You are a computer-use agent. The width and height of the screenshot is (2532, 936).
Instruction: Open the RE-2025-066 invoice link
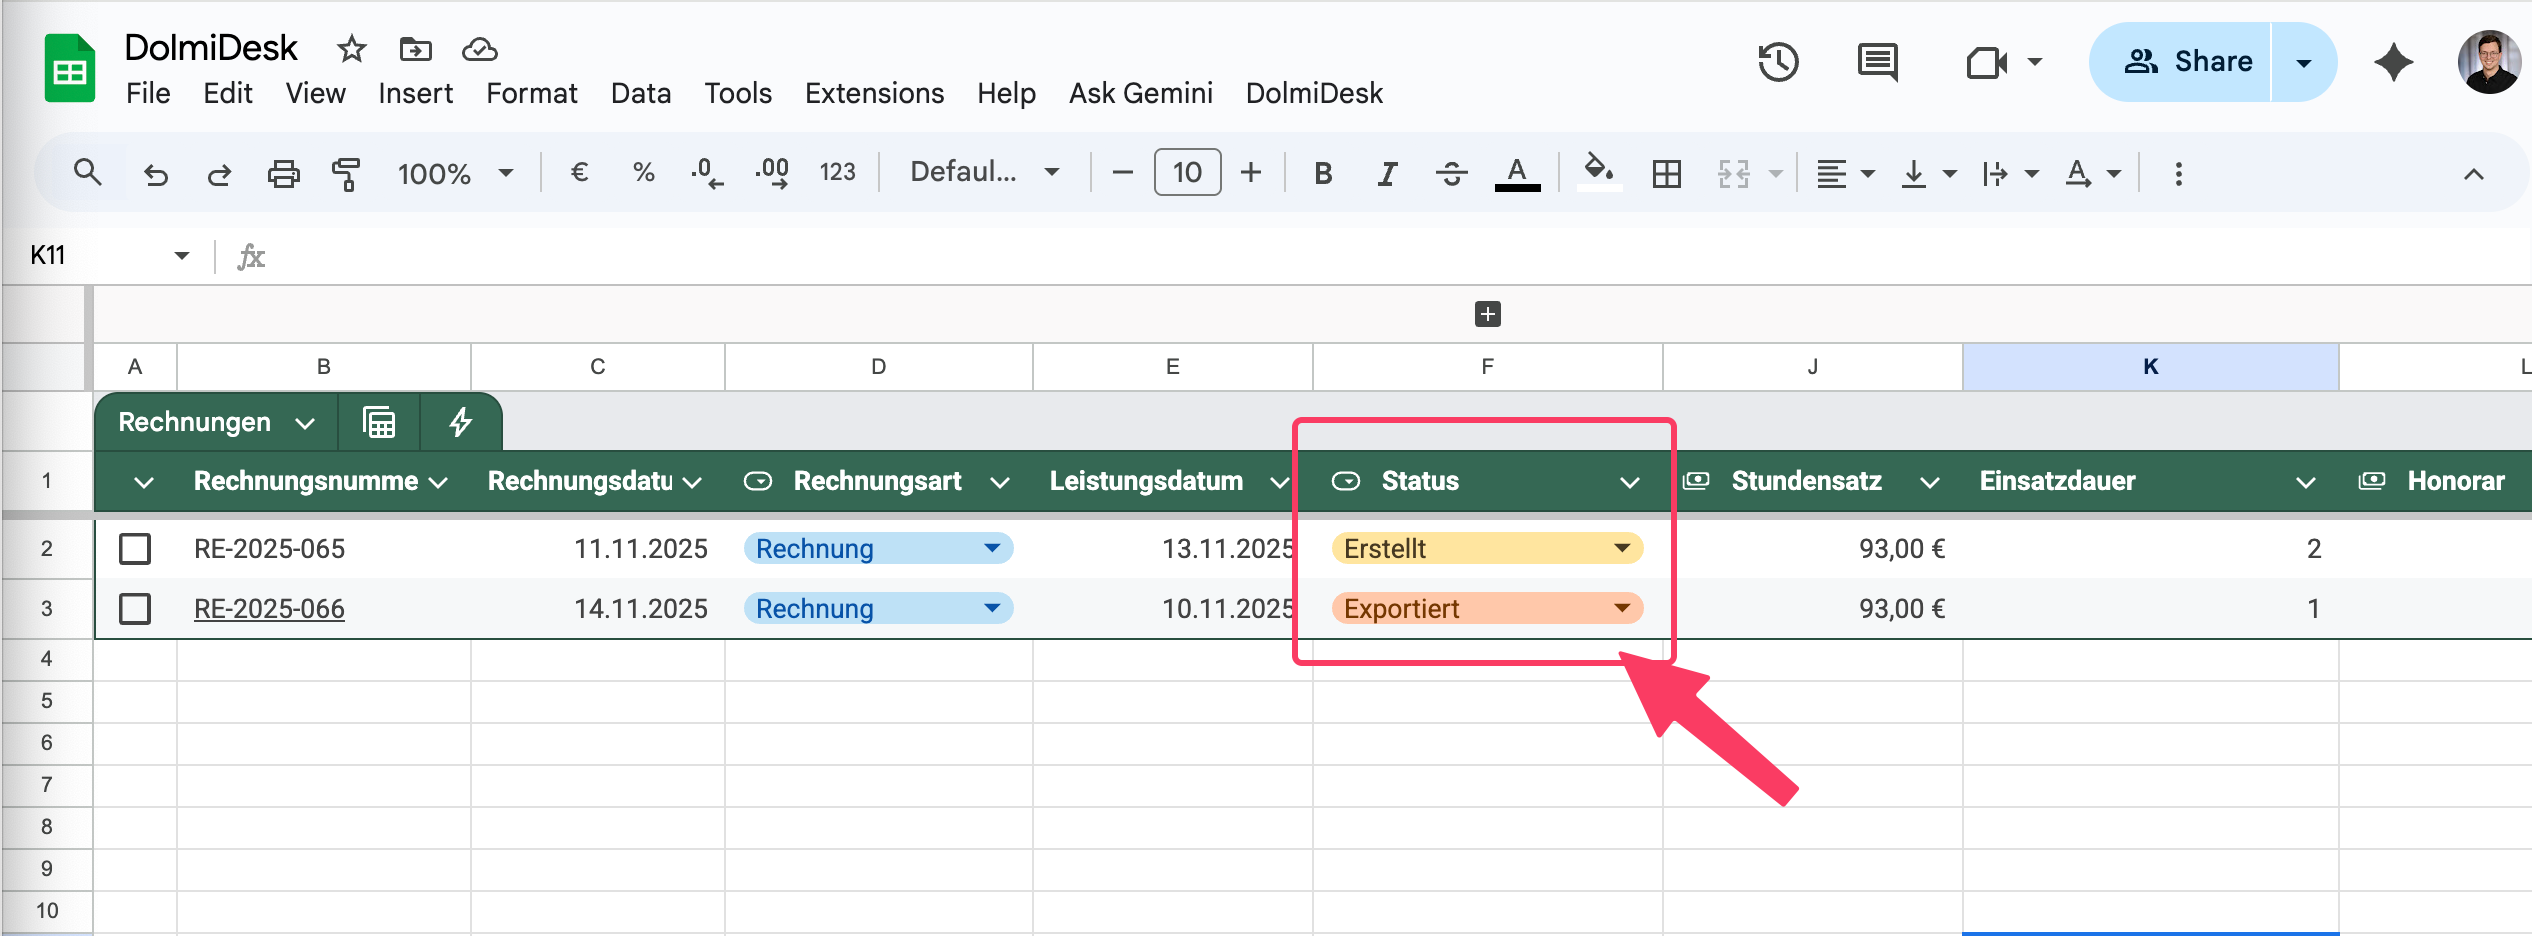pos(269,609)
